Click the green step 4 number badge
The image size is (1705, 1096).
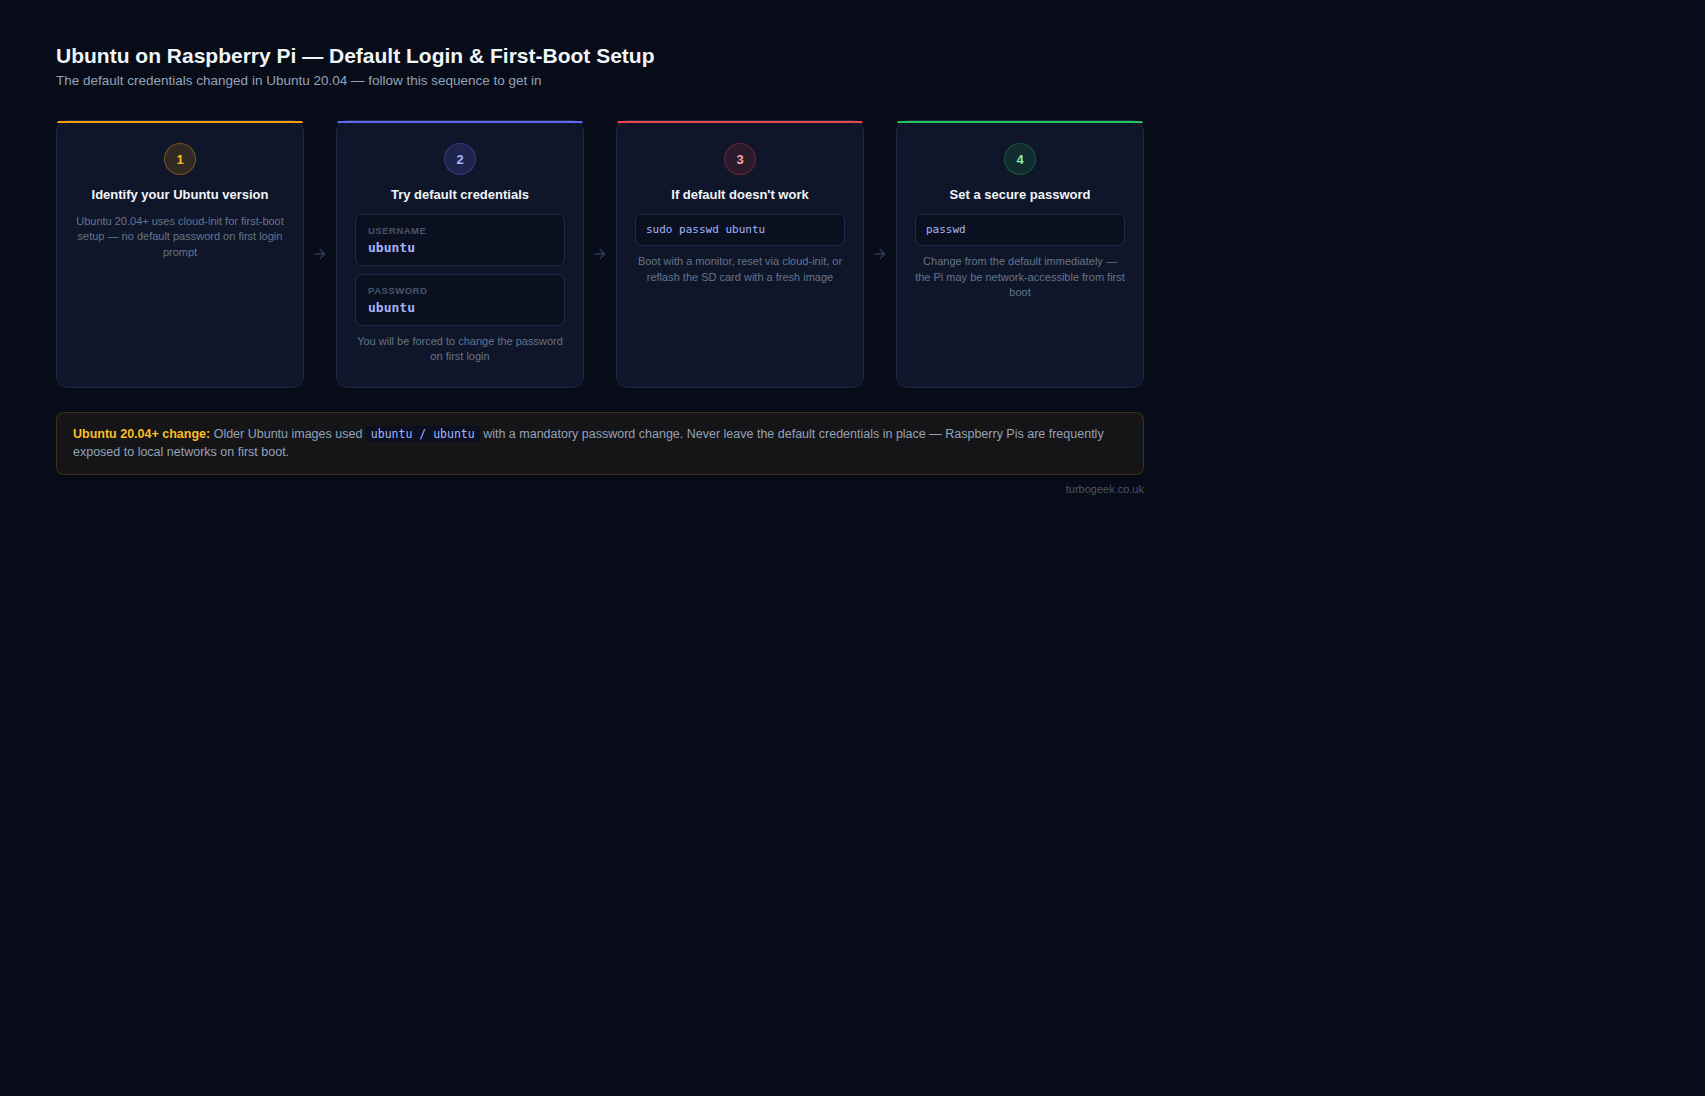(1020, 159)
